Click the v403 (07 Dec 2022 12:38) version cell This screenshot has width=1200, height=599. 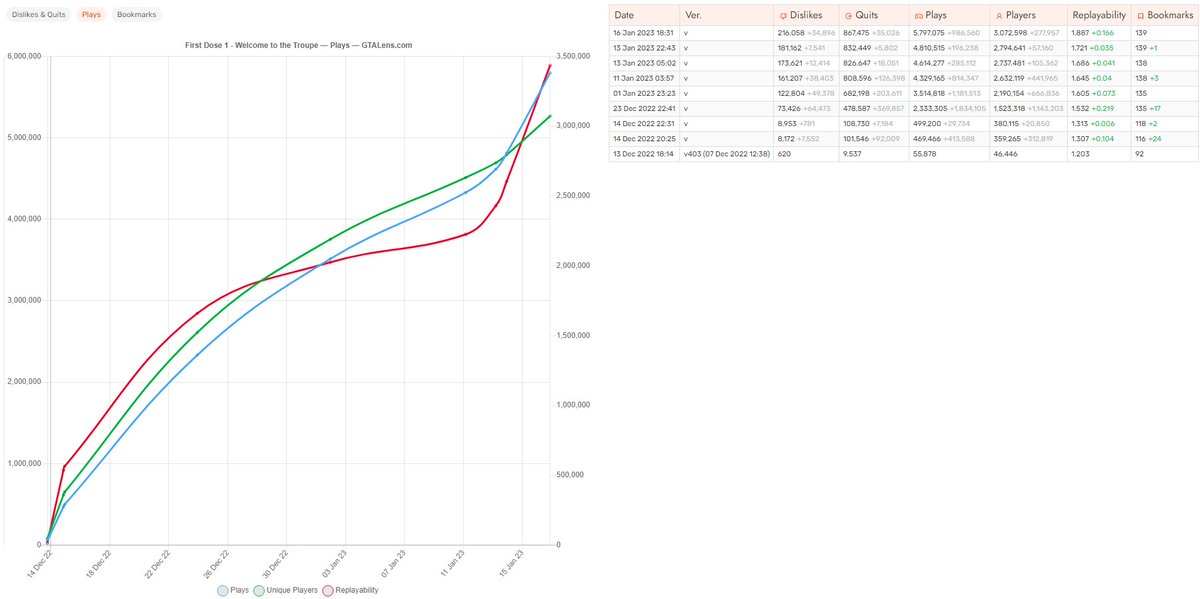tap(725, 154)
